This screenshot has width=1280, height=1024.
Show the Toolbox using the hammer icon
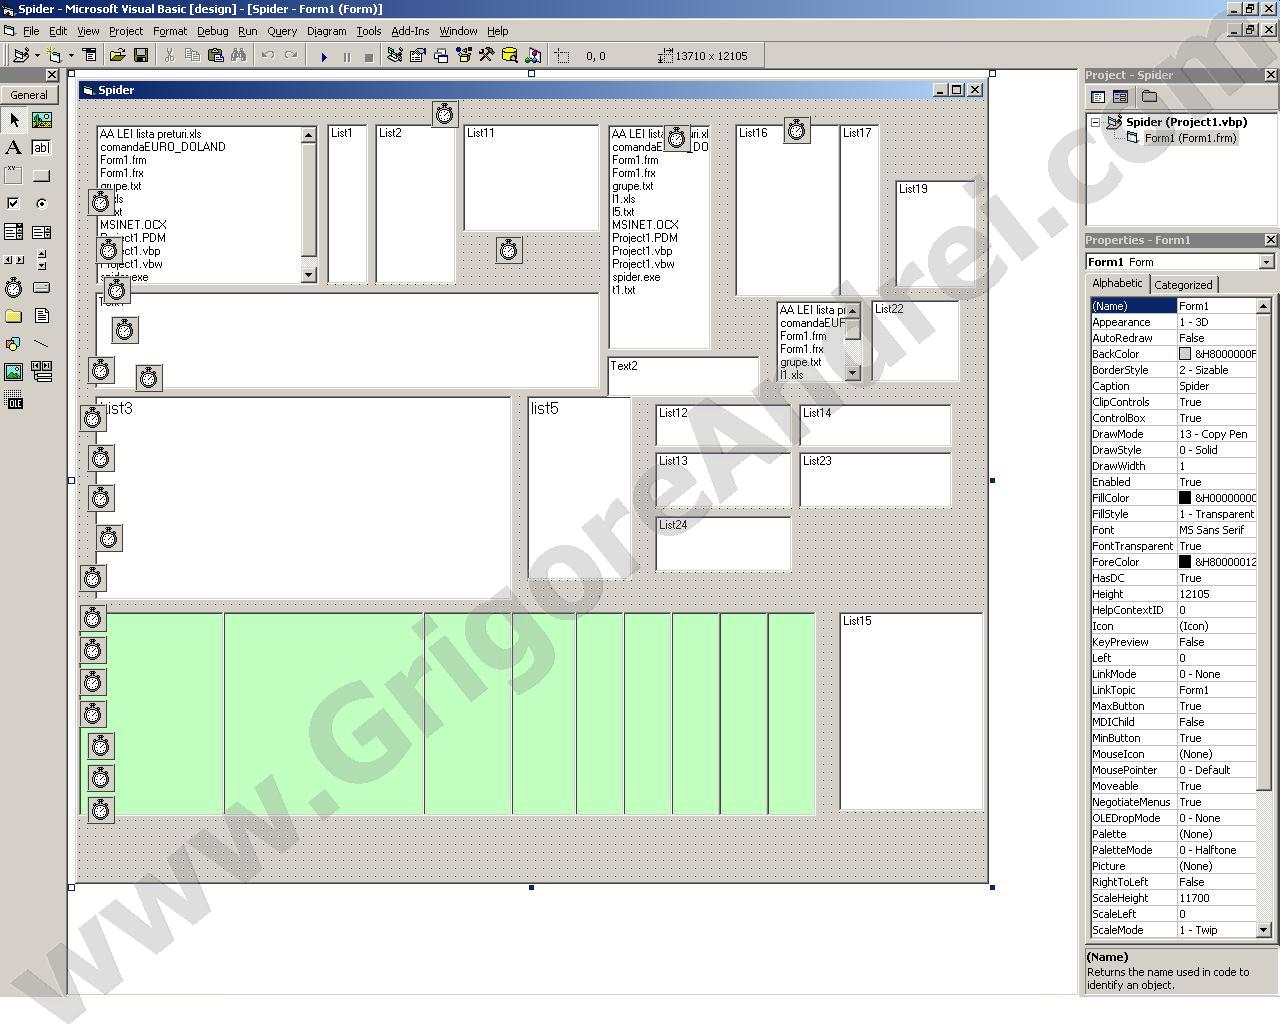click(x=486, y=56)
